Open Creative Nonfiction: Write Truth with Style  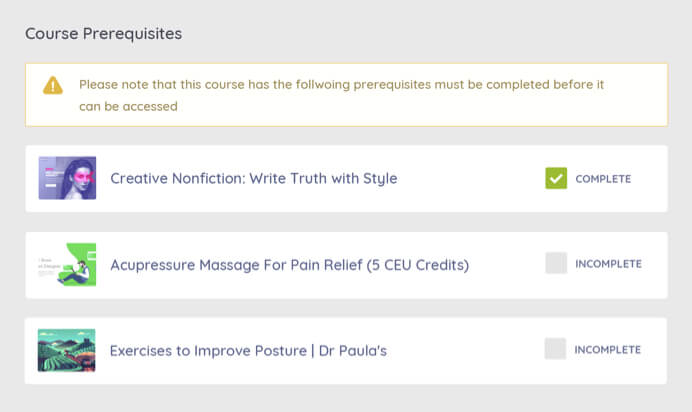pos(254,178)
